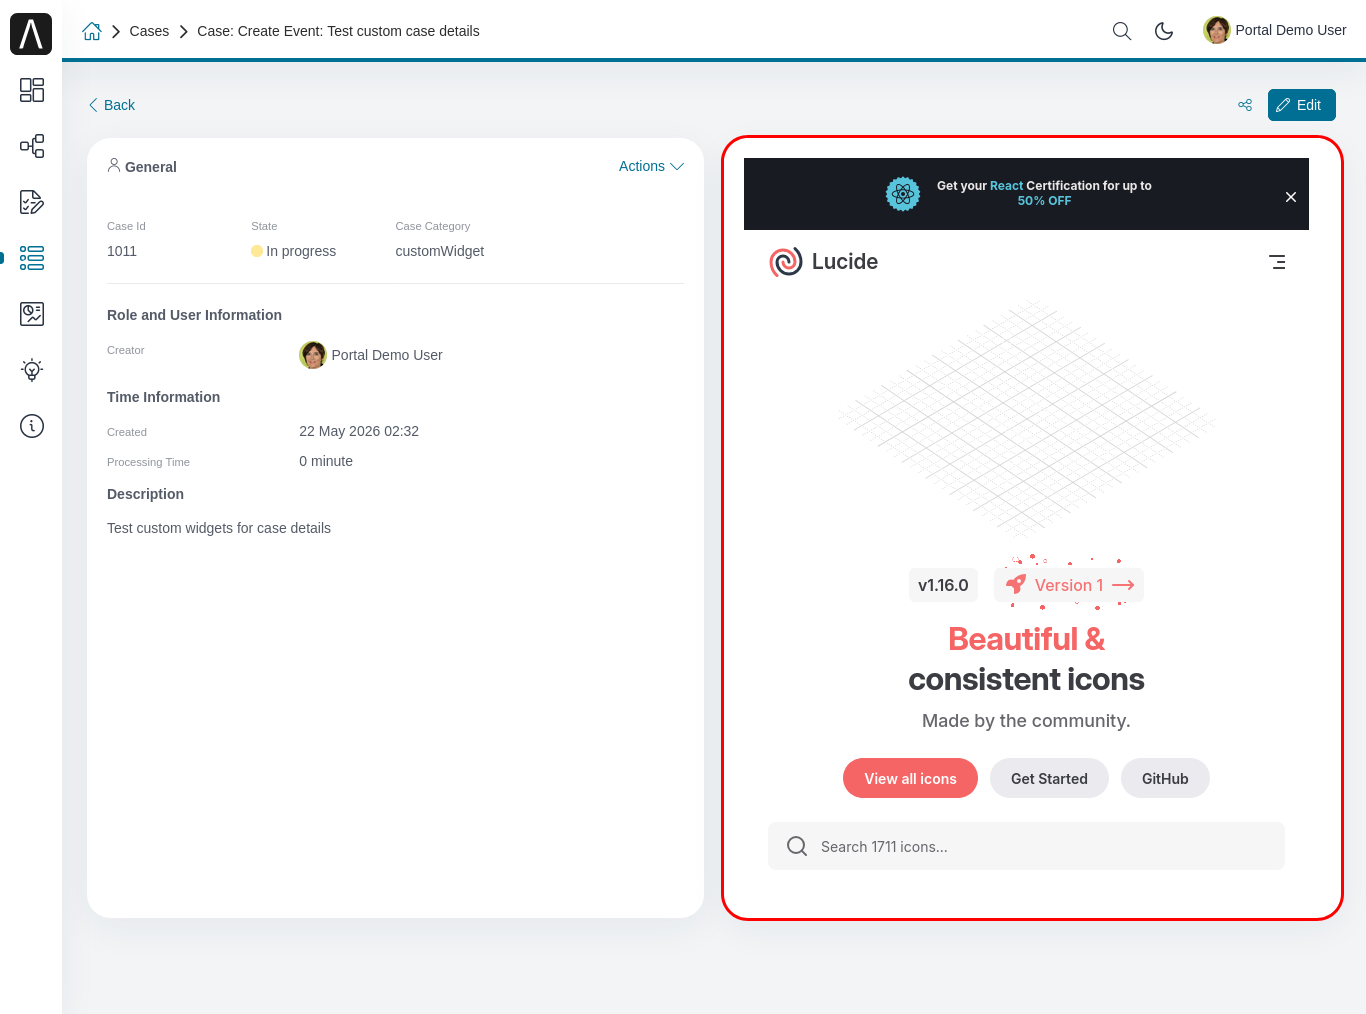1366x1014 pixels.
Task: Open the GitHub button
Action: 1165,778
